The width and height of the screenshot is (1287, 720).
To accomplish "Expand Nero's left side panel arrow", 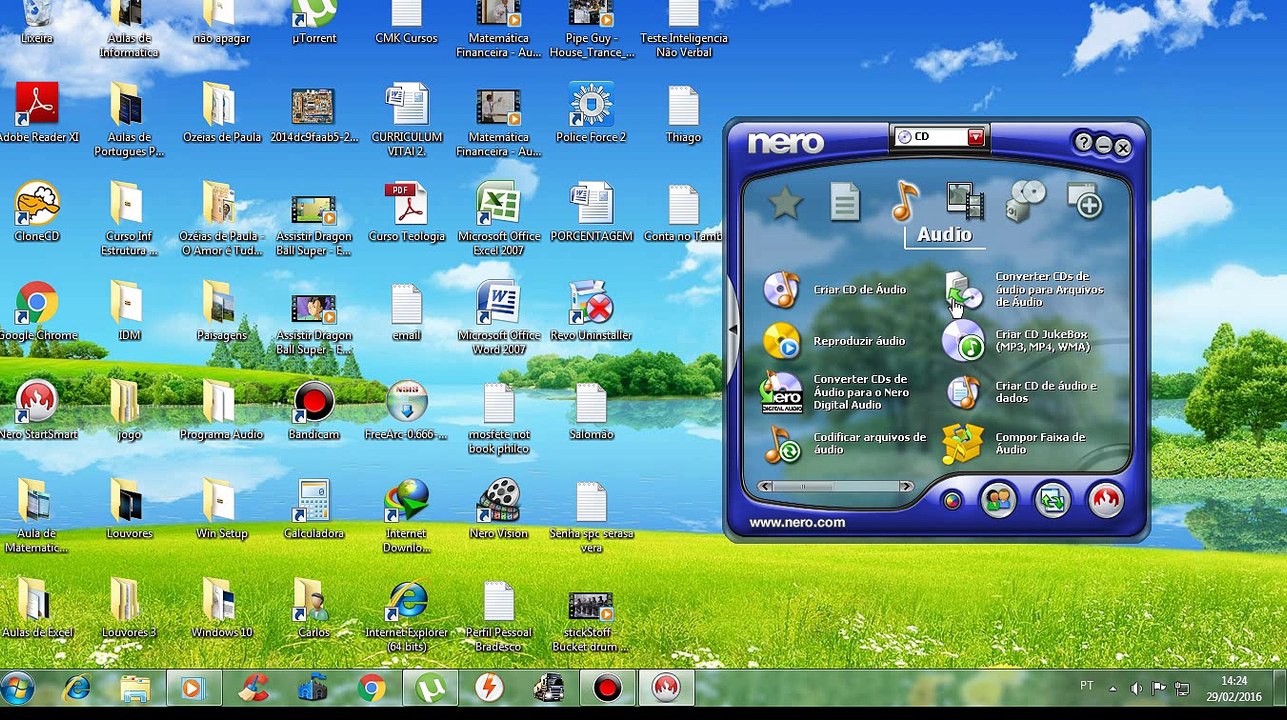I will click(x=732, y=330).
